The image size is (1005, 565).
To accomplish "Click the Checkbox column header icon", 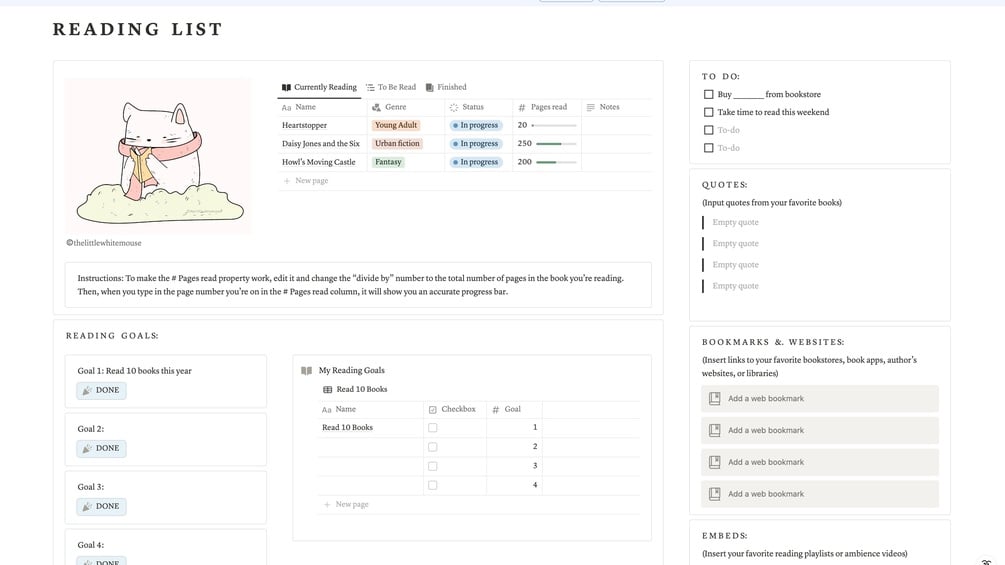I will click(x=433, y=409).
